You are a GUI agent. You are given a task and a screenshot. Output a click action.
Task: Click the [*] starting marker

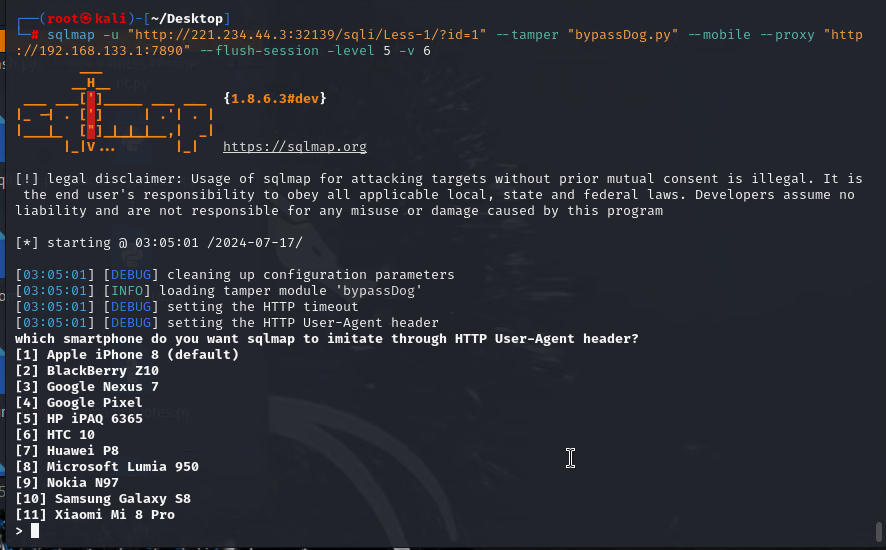[x=27, y=243]
